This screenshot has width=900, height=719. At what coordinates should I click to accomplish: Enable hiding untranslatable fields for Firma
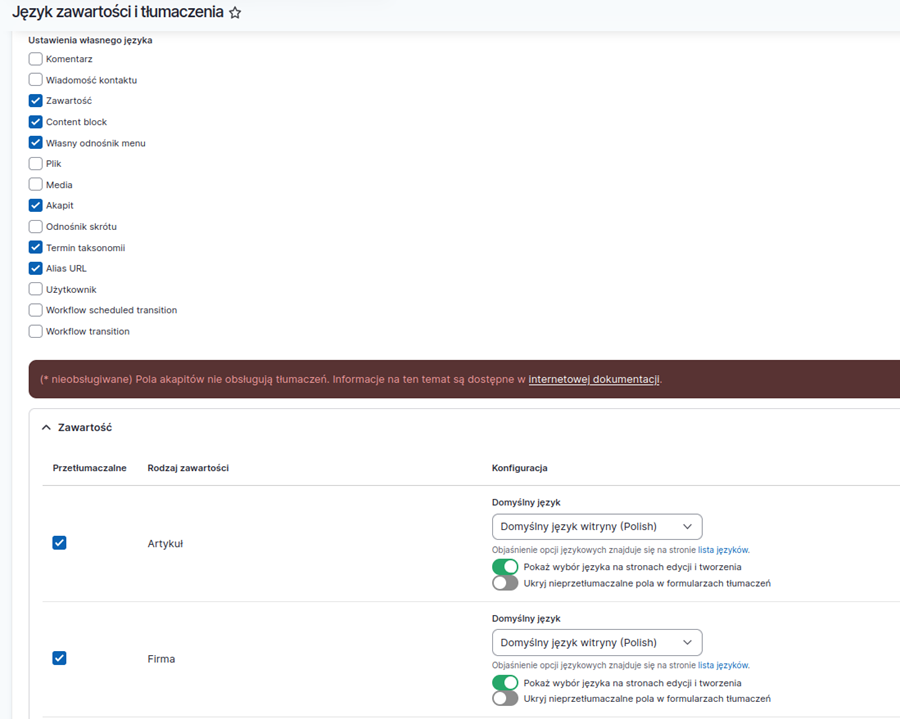click(x=505, y=699)
